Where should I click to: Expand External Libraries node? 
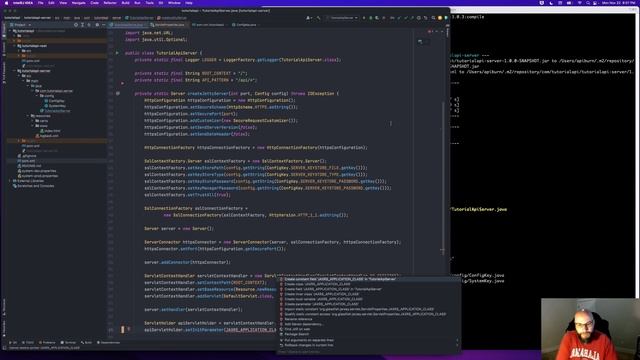tap(10, 181)
